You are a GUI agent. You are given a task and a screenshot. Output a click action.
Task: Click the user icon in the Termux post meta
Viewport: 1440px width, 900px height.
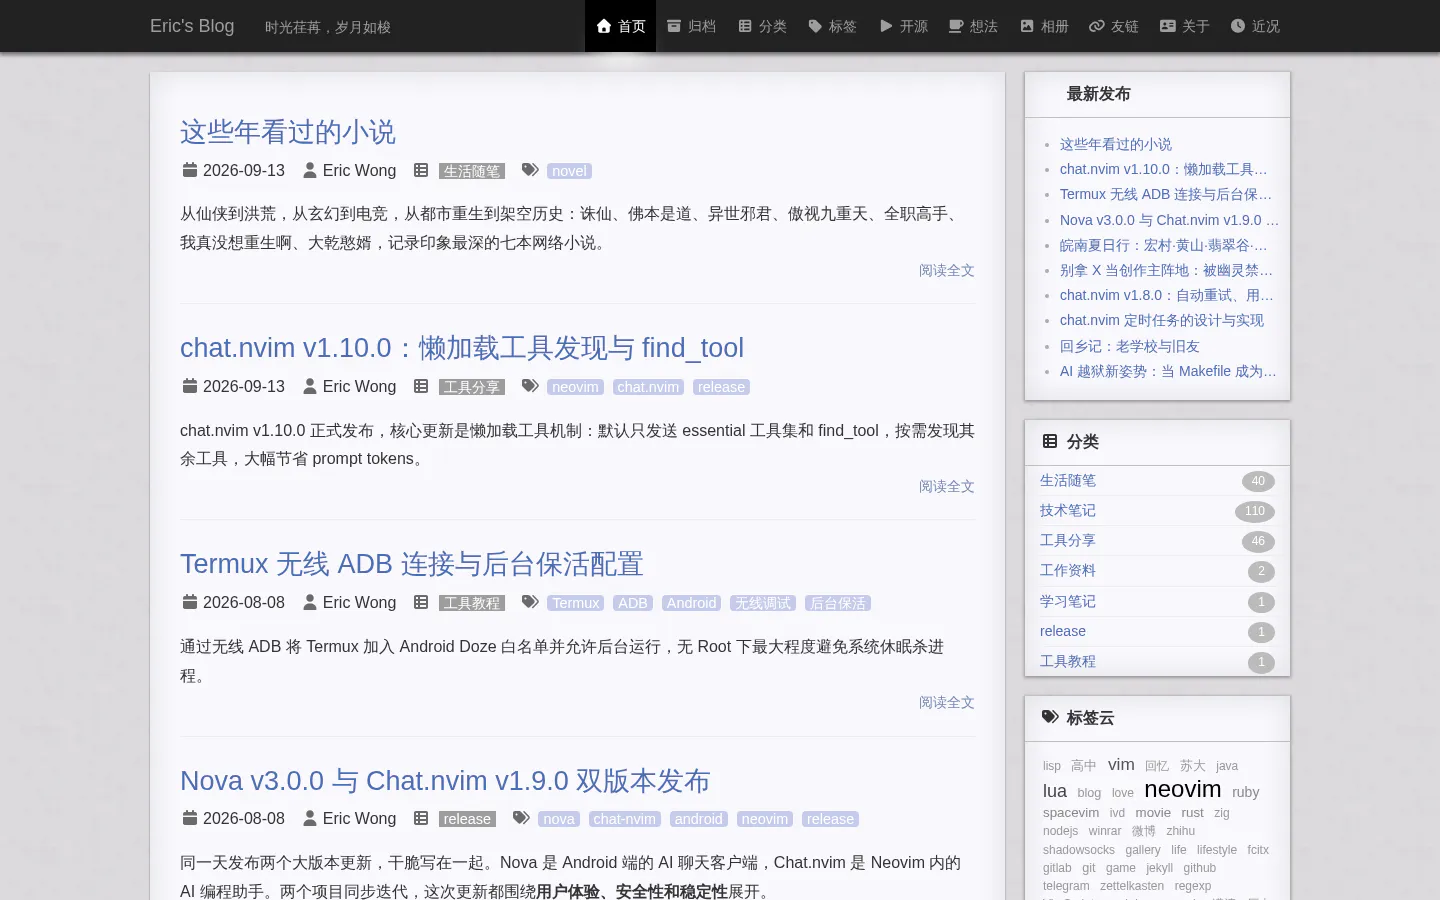(x=310, y=602)
